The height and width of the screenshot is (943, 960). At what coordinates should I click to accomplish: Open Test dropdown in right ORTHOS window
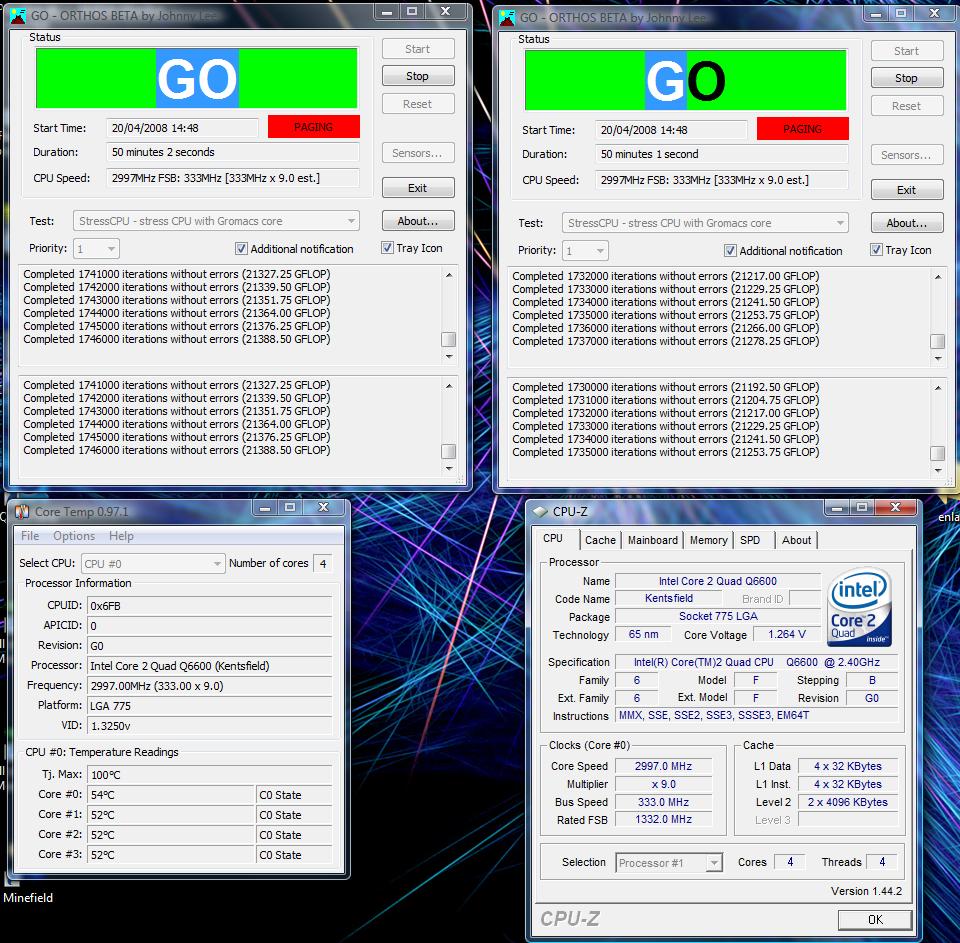[705, 223]
